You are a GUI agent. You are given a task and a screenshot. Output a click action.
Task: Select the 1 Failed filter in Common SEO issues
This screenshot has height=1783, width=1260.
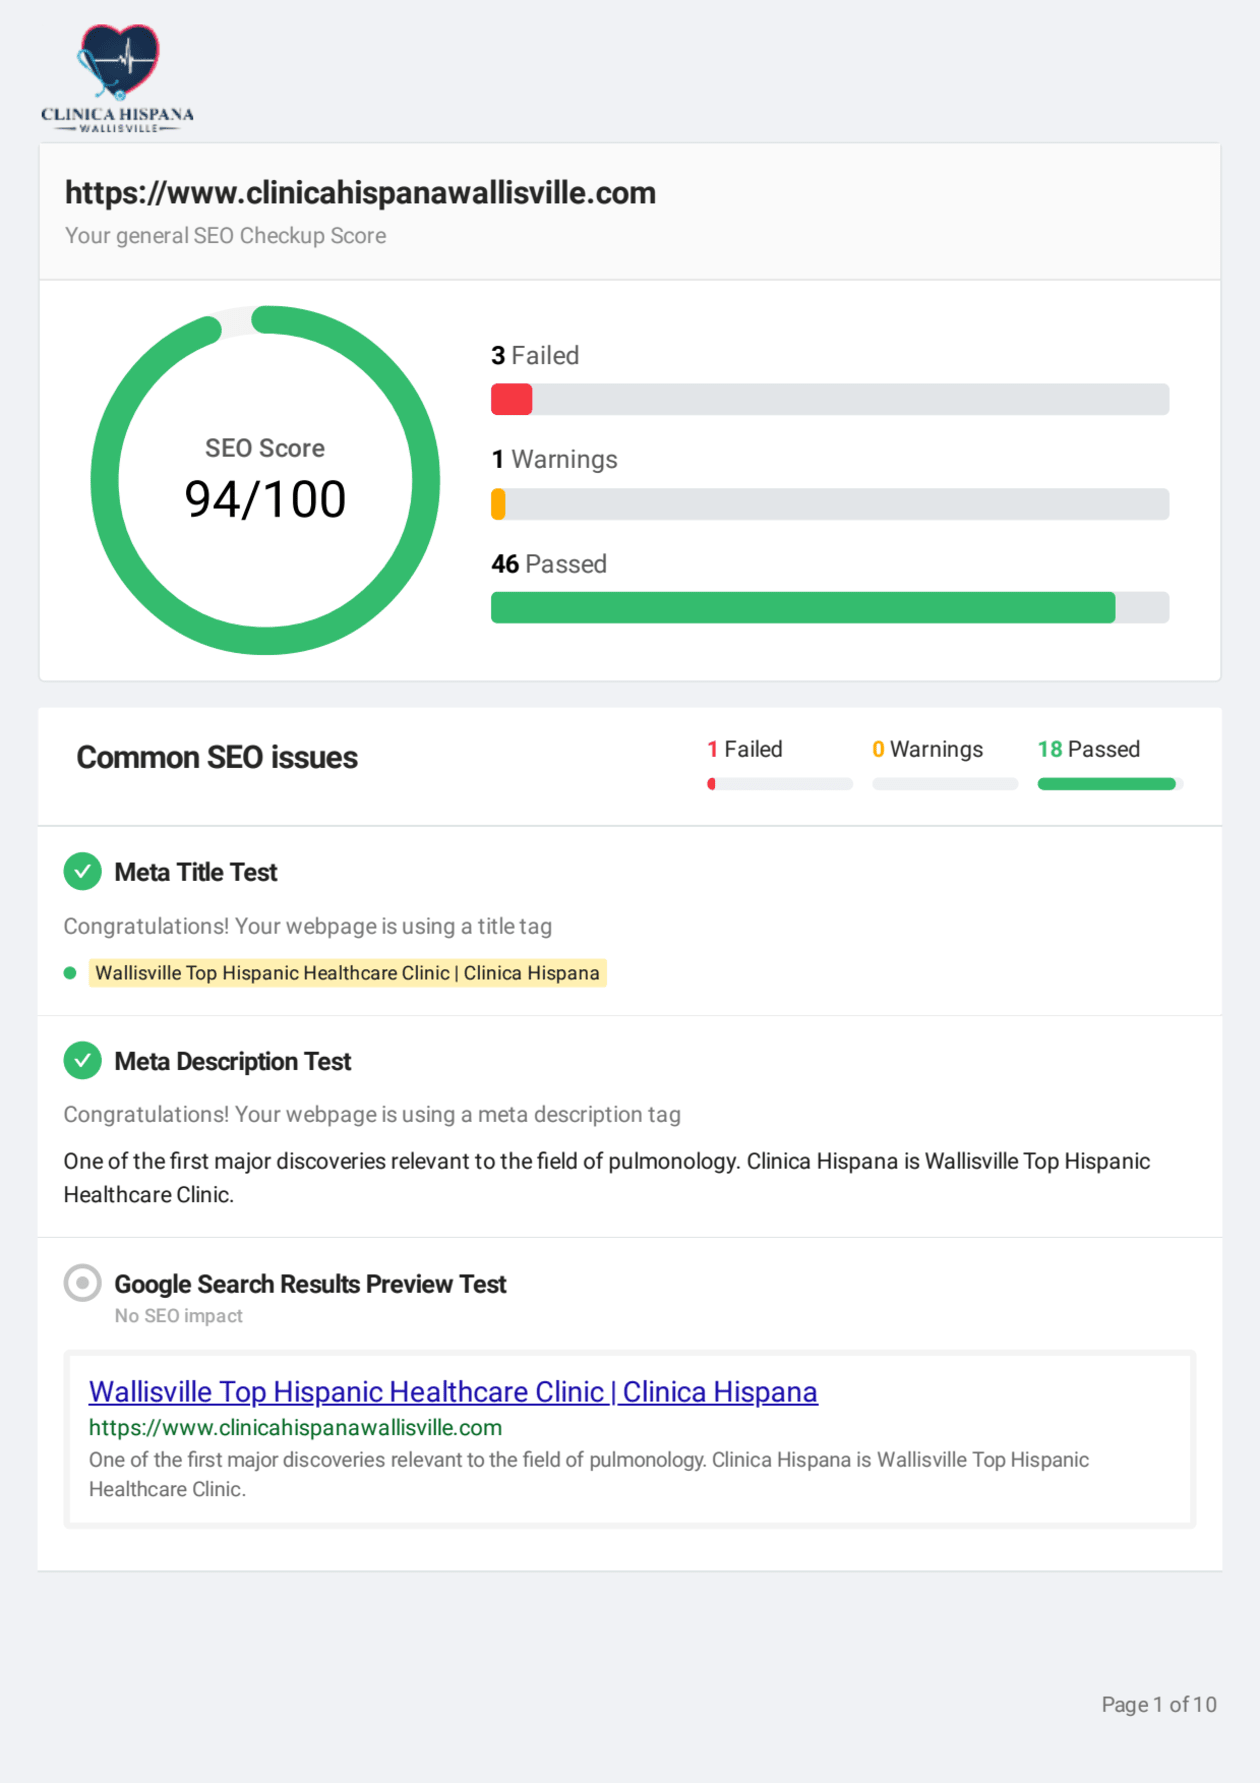coord(745,750)
